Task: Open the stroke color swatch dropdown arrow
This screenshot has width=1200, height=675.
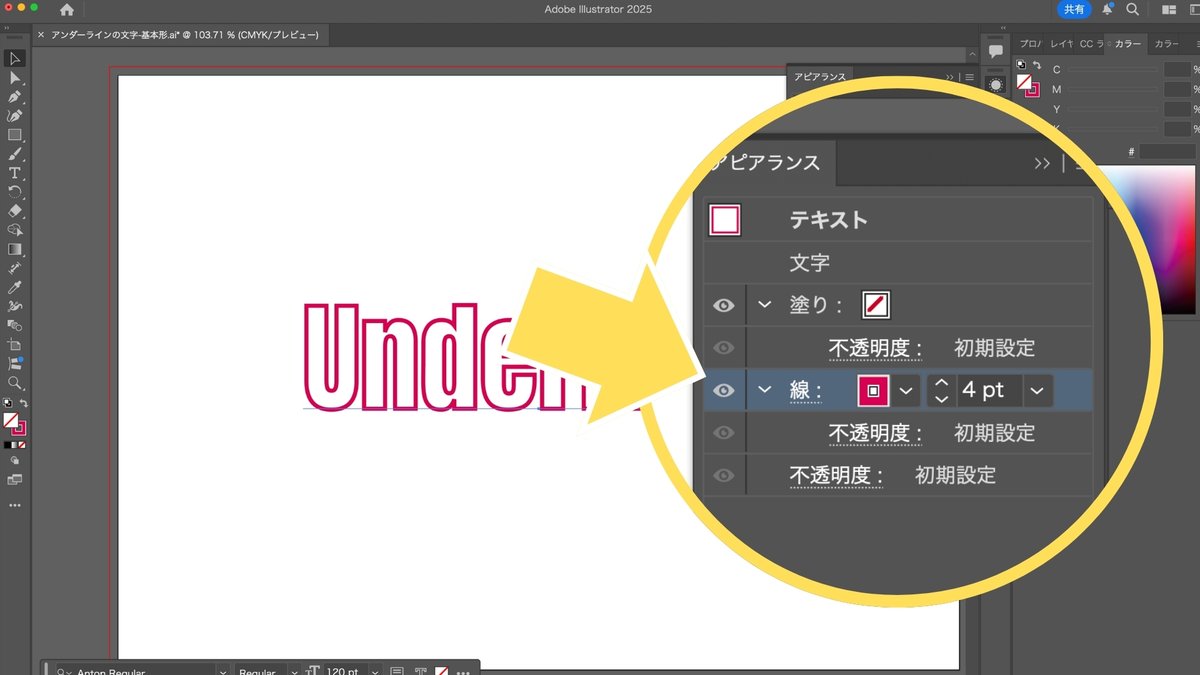Action: click(905, 391)
